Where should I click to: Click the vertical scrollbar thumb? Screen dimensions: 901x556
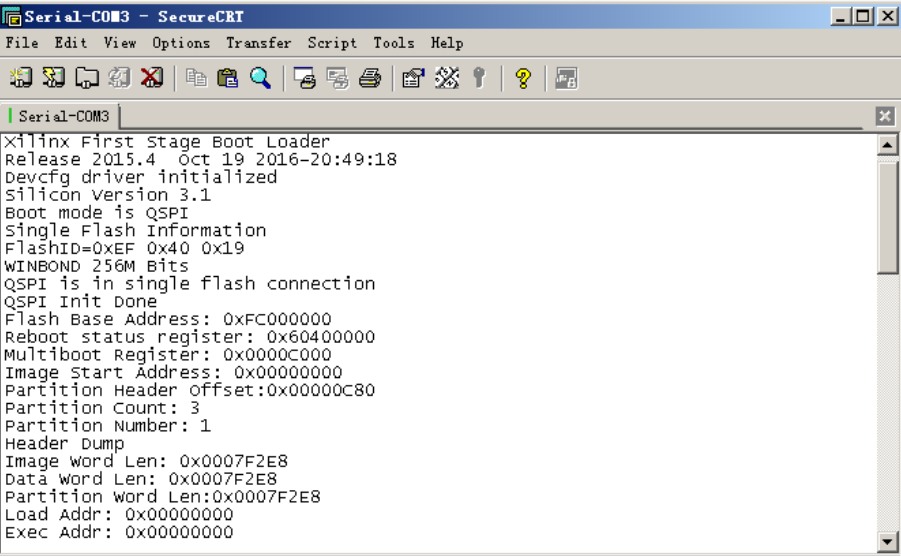click(887, 218)
